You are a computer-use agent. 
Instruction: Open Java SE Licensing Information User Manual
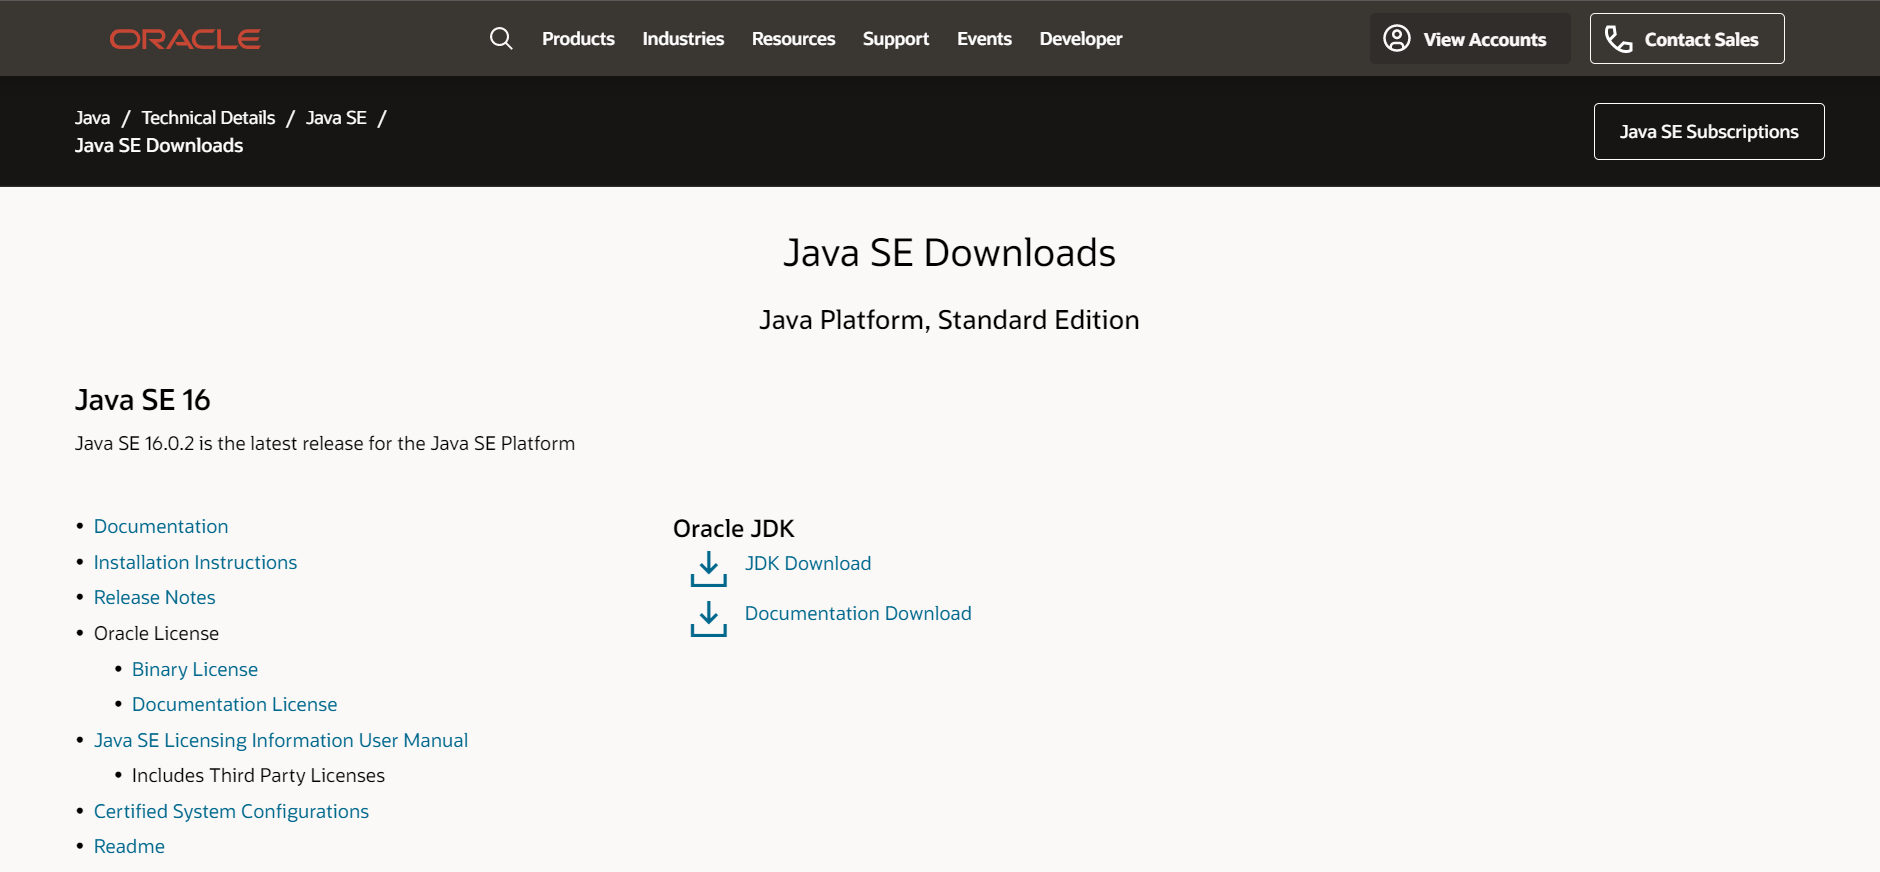281,740
